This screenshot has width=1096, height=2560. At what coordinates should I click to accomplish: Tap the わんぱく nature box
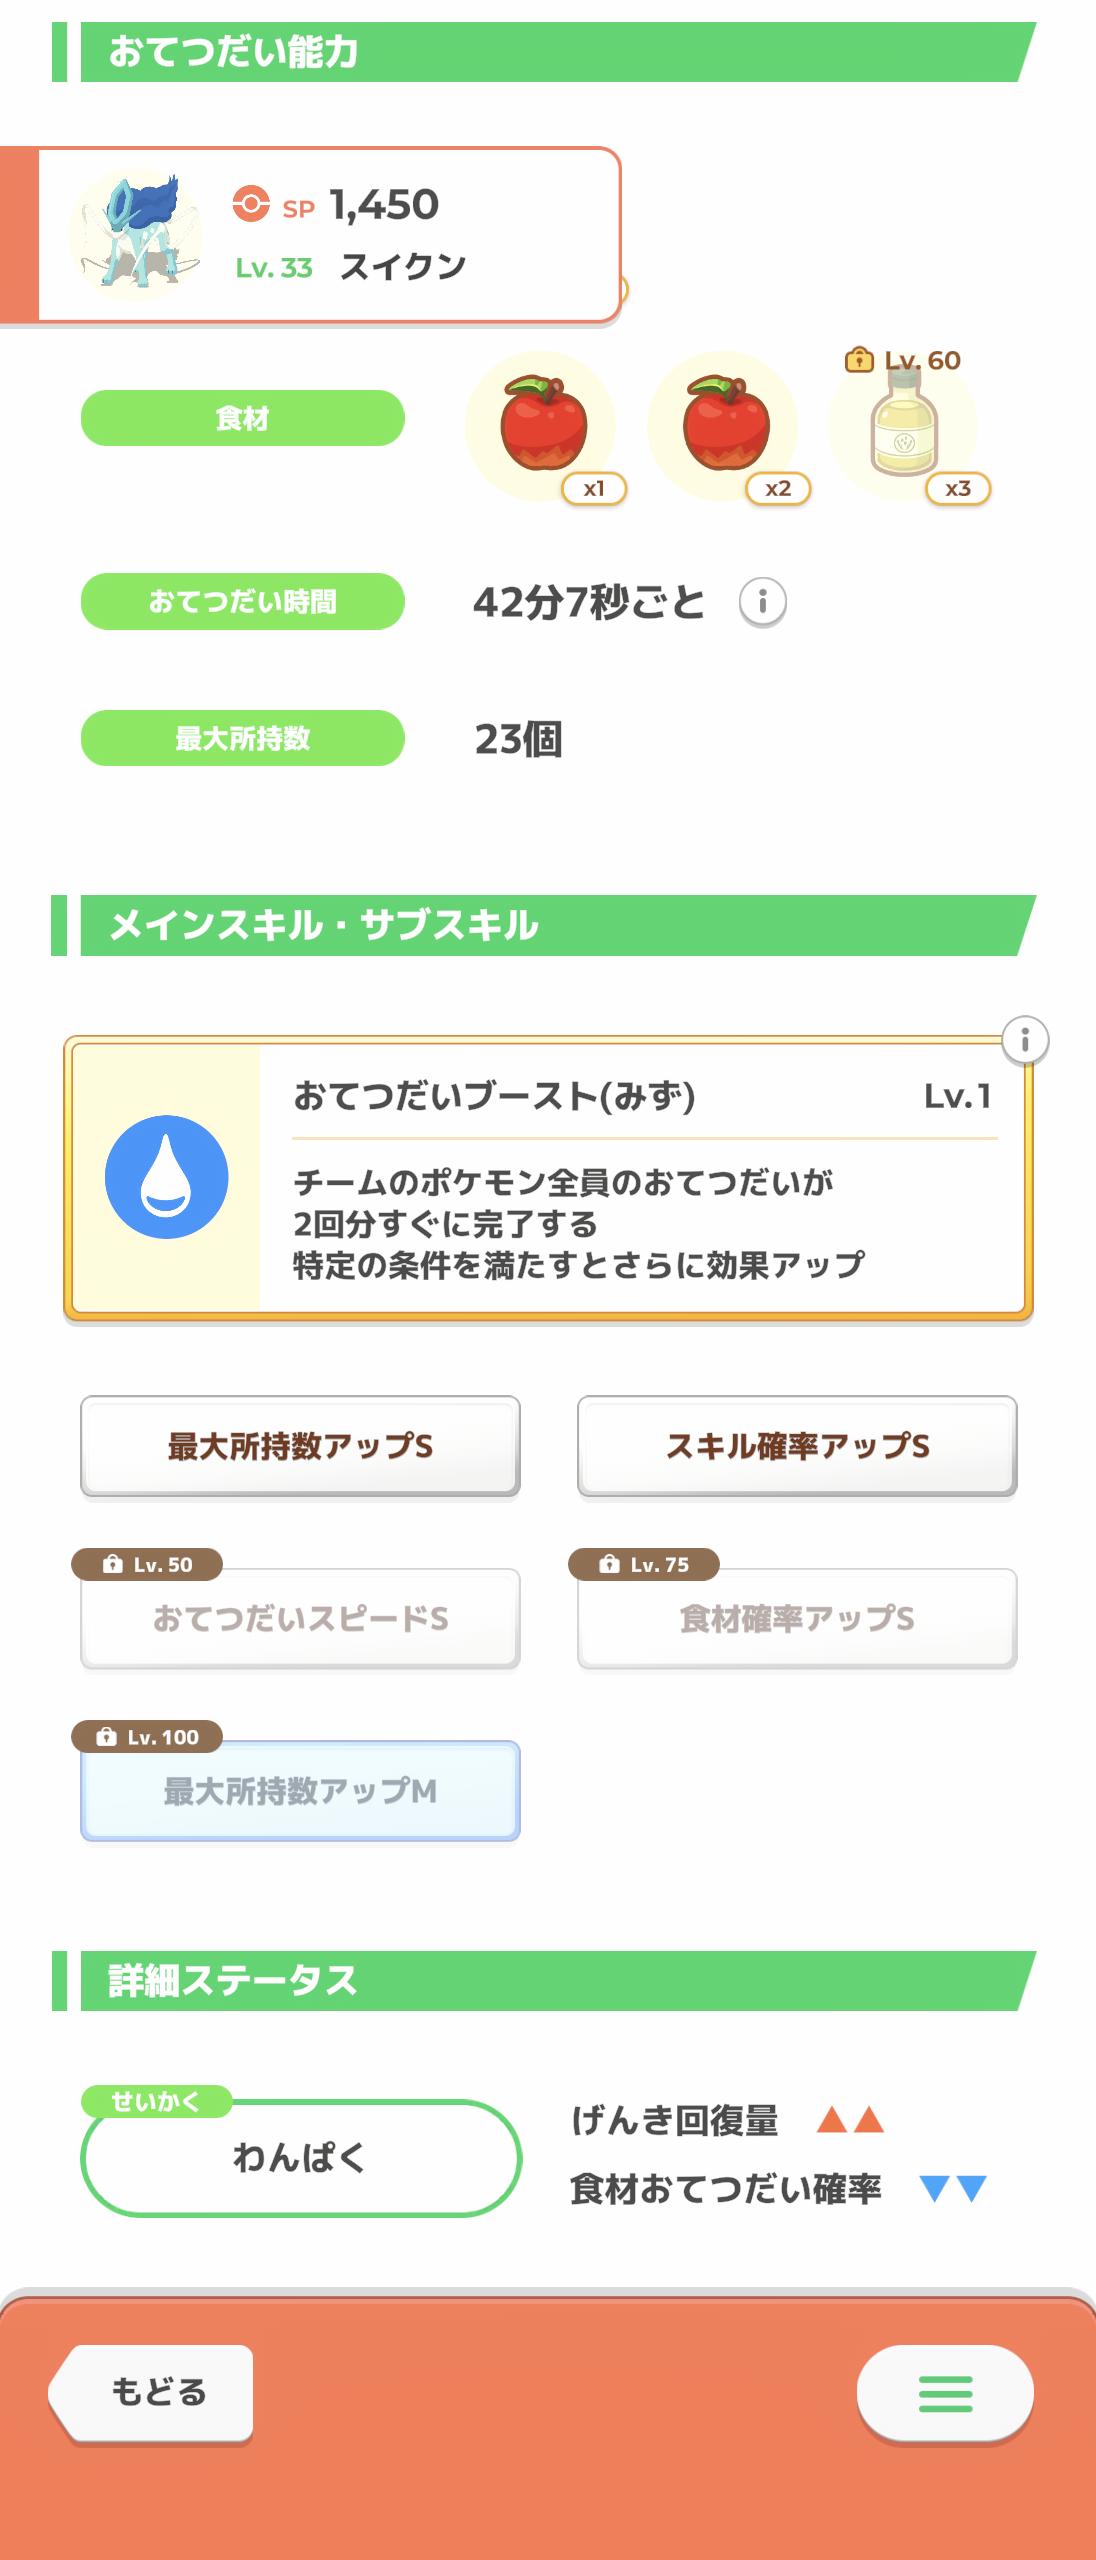point(300,2158)
